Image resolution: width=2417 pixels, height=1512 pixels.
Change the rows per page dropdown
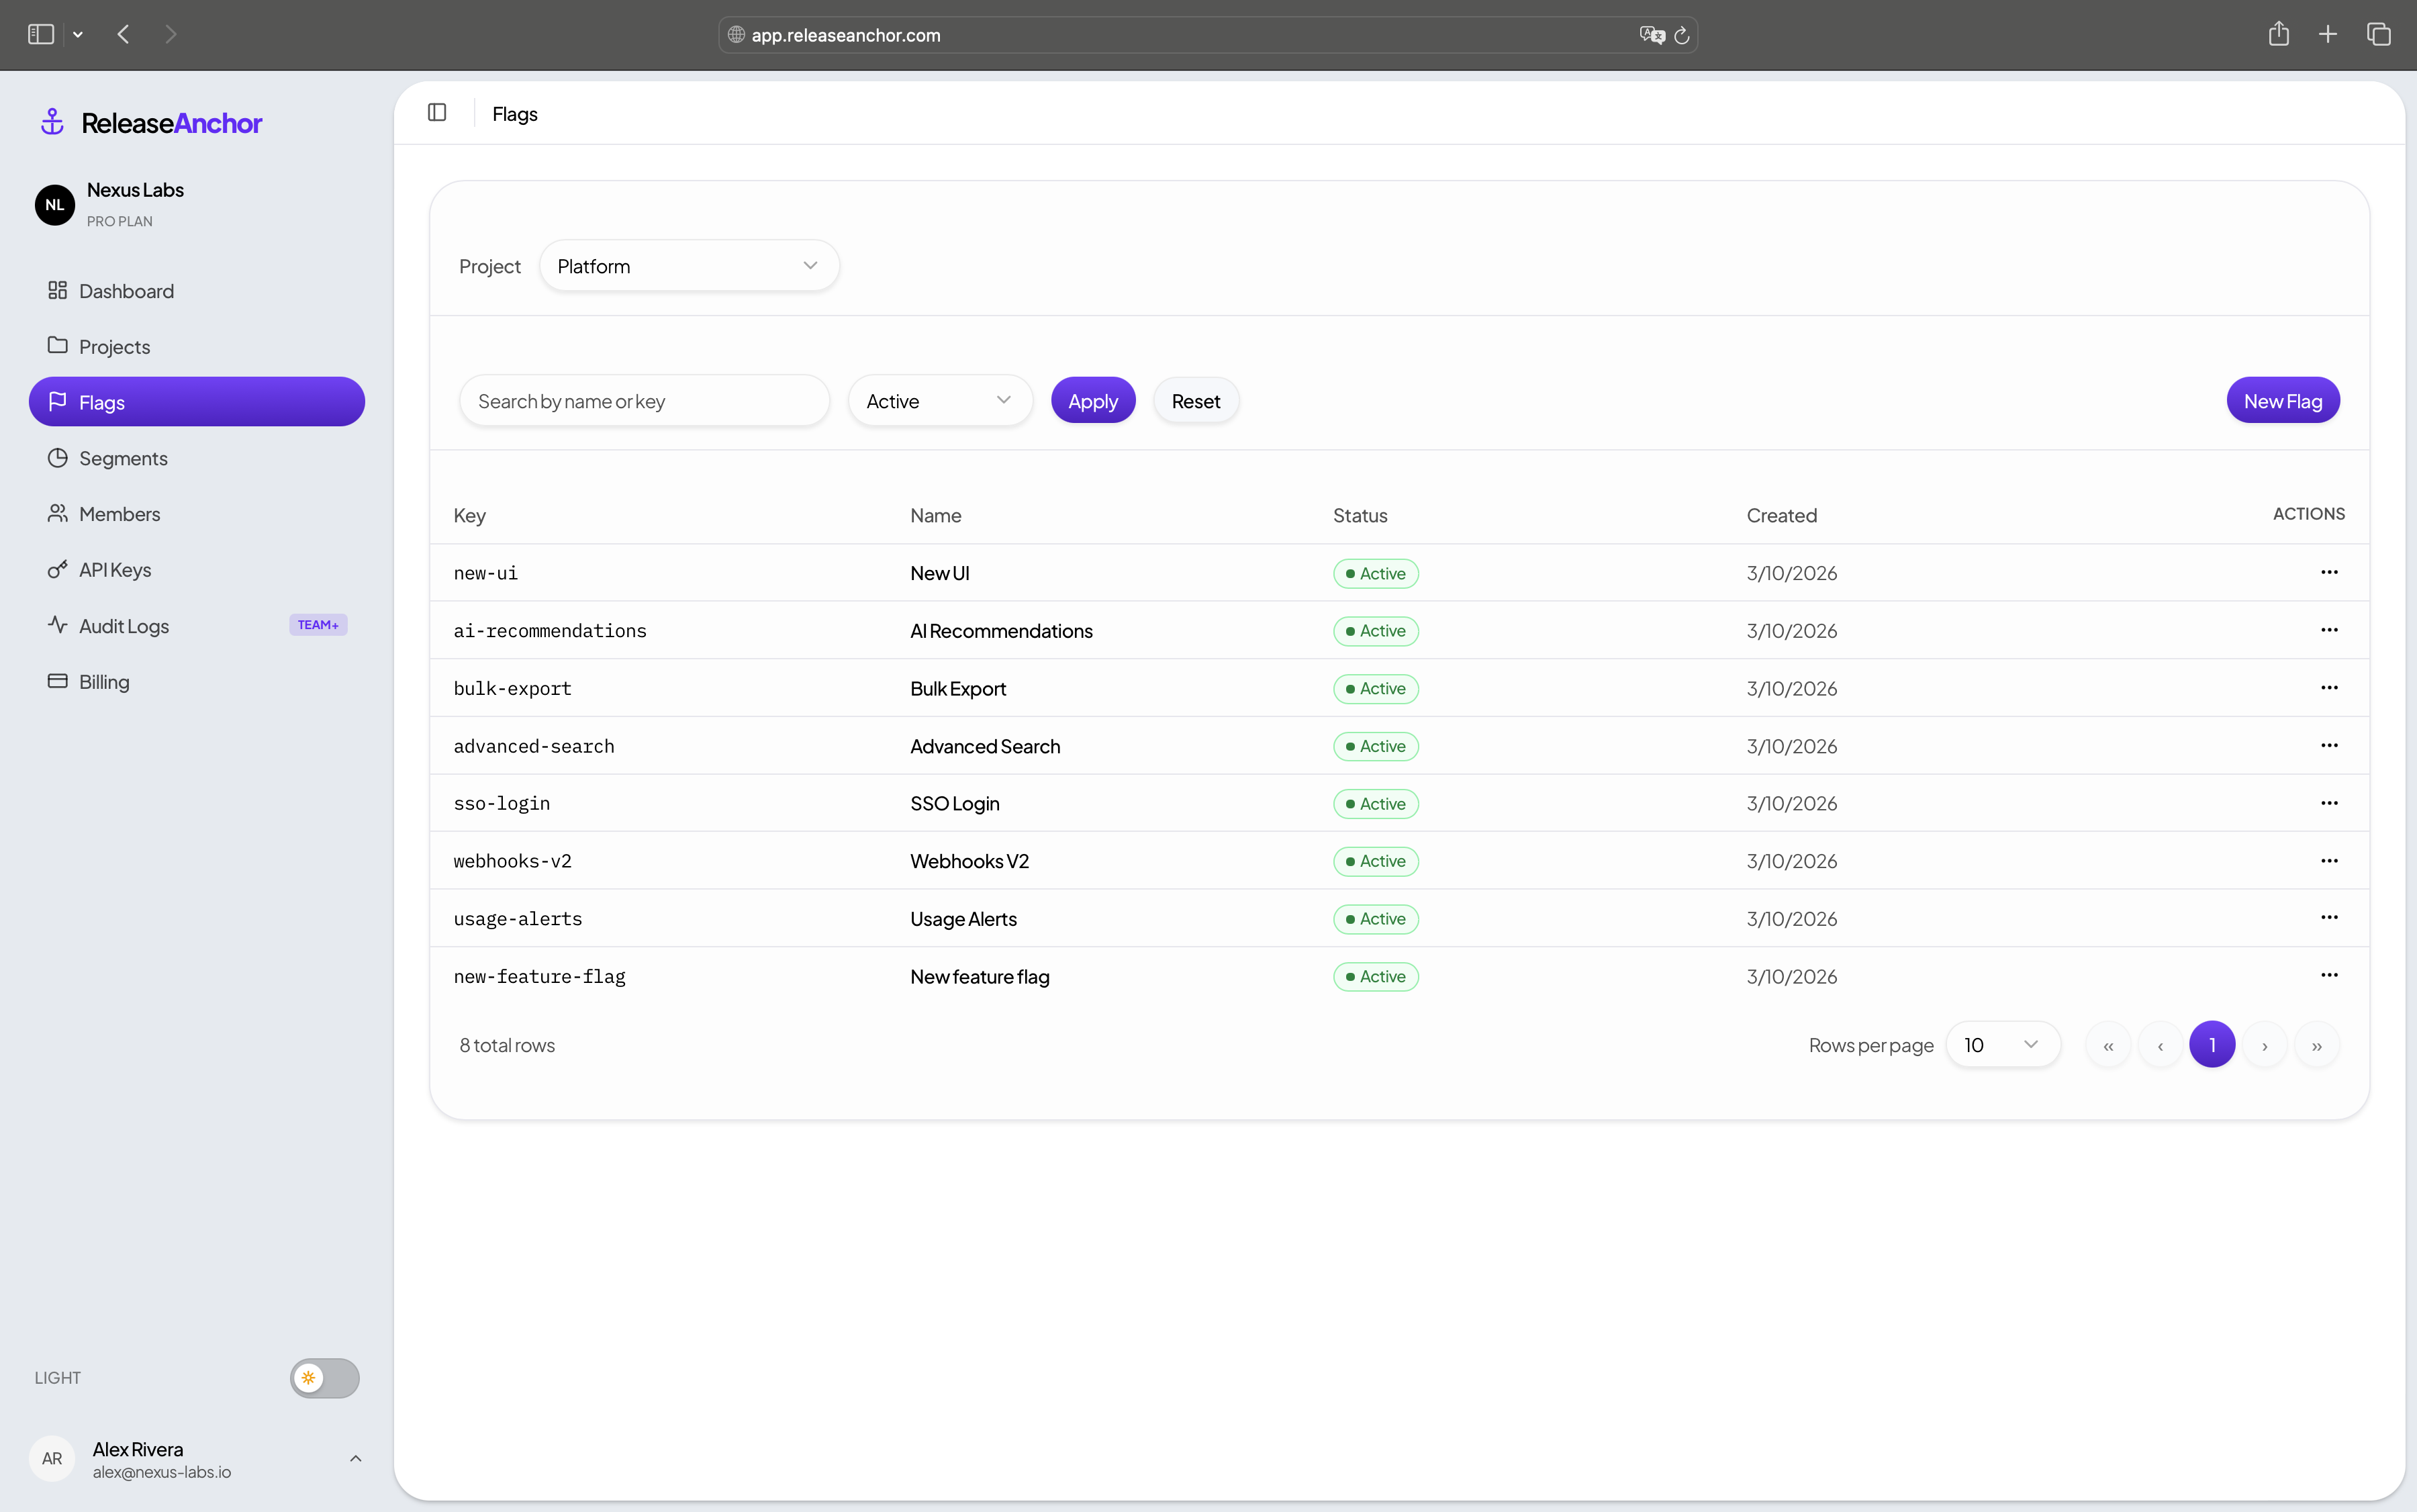(2001, 1044)
